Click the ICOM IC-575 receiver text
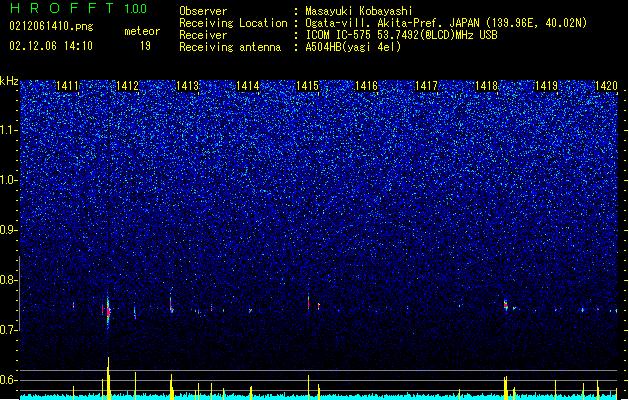 pos(401,35)
